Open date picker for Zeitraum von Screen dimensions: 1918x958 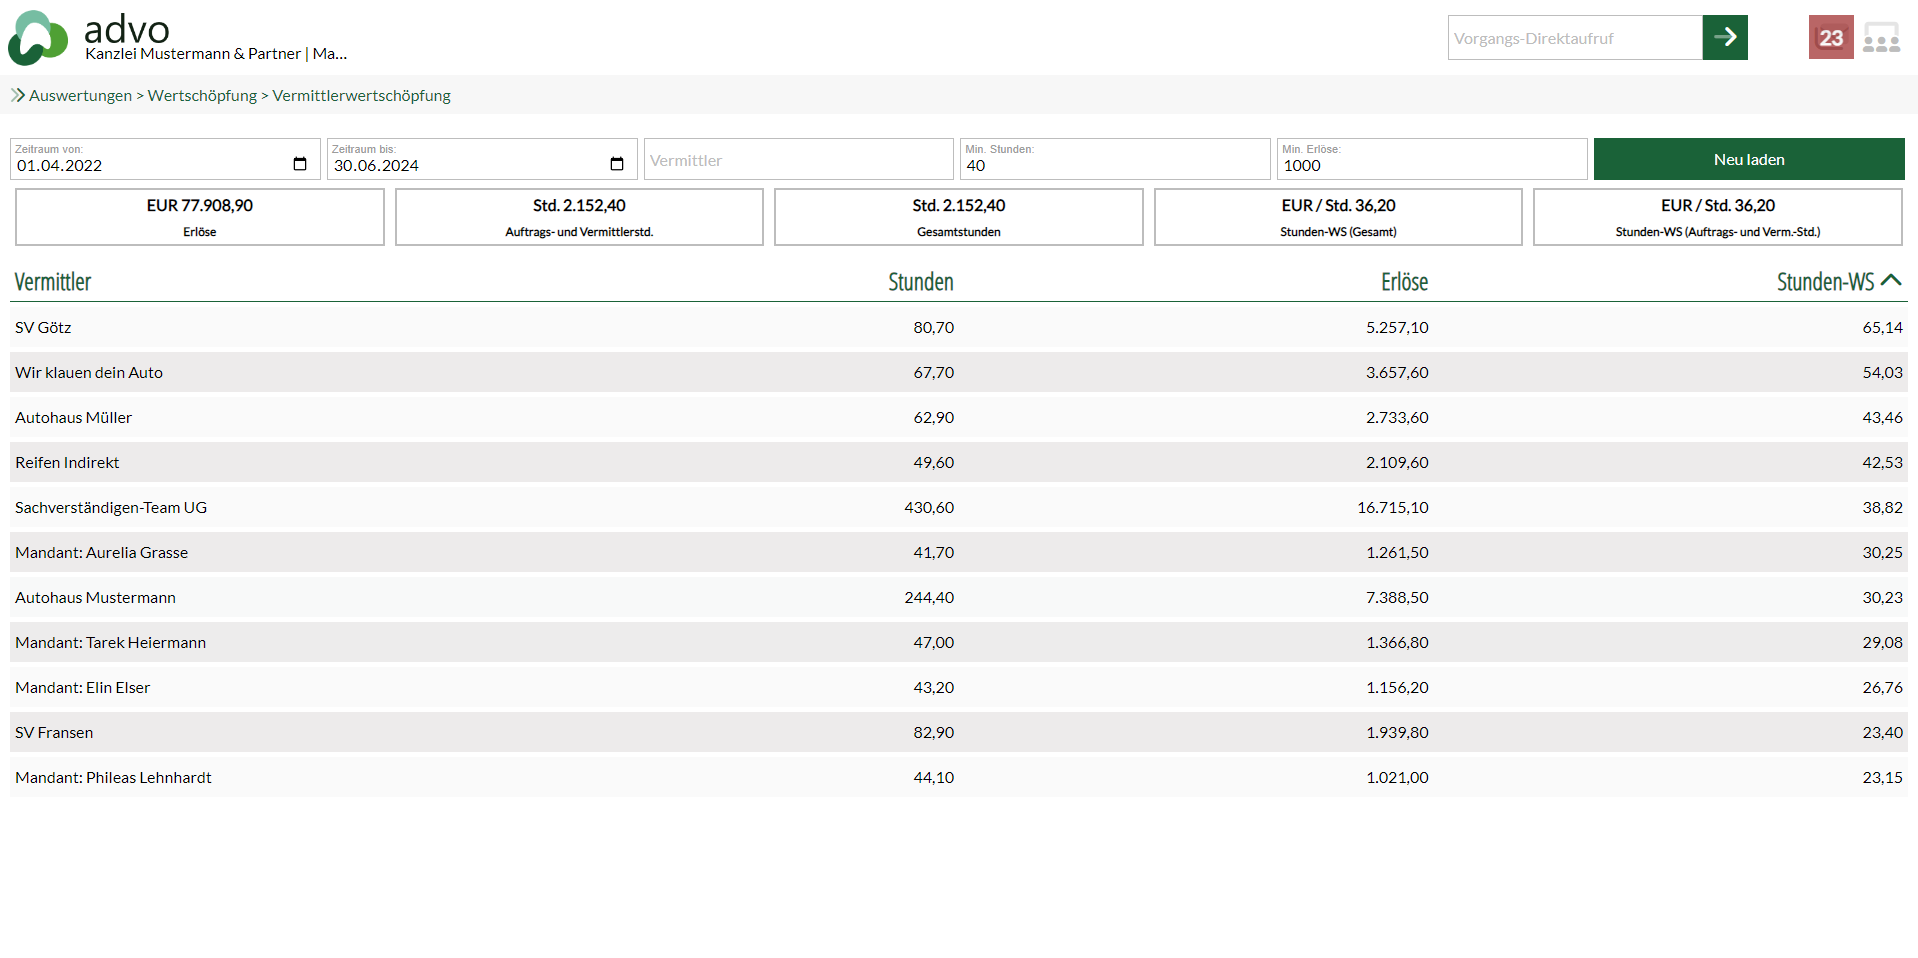pos(300,164)
